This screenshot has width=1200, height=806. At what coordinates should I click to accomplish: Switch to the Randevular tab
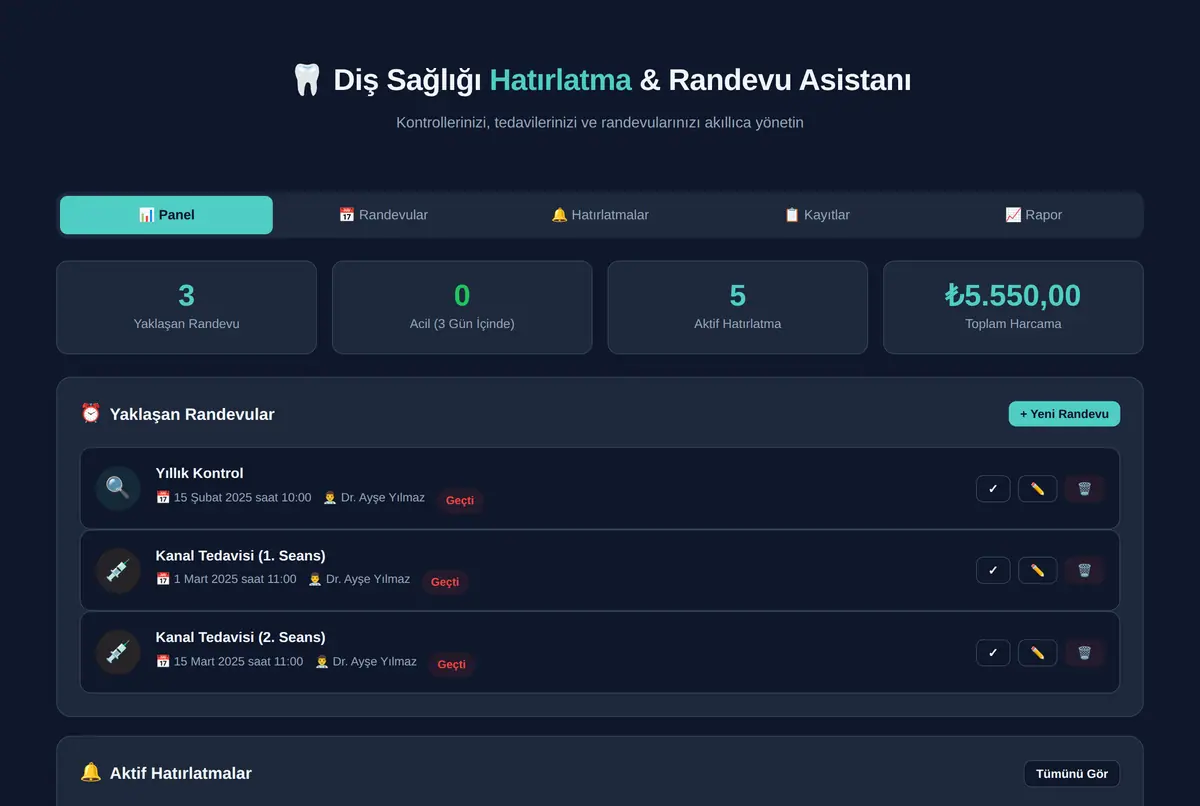[383, 215]
